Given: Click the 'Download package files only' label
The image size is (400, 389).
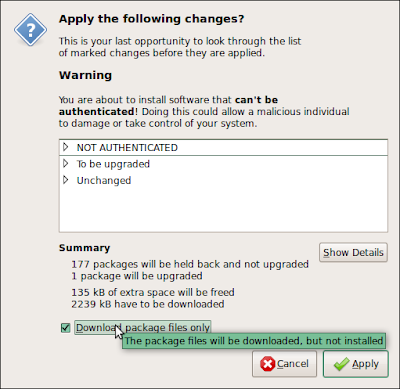Looking at the screenshot, I should tap(143, 328).
